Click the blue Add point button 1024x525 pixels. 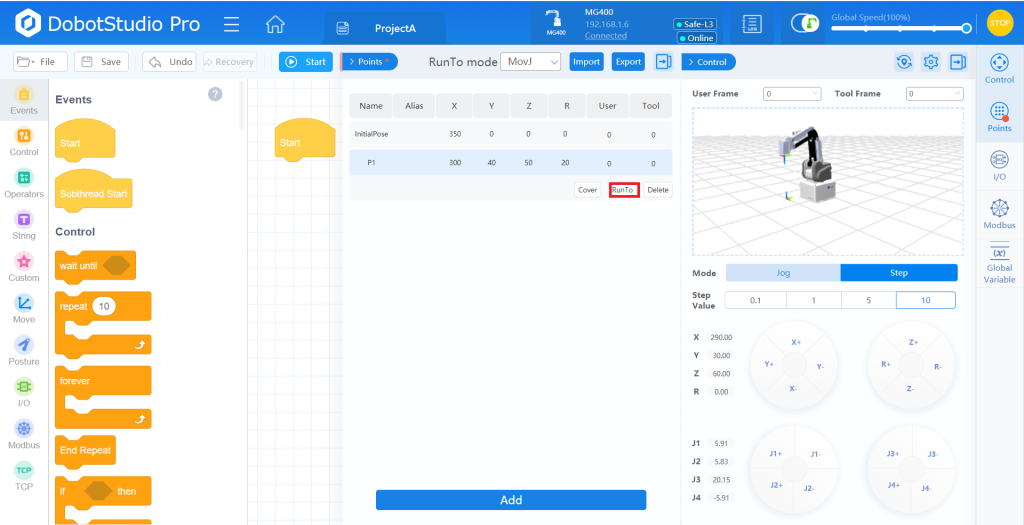click(510, 500)
